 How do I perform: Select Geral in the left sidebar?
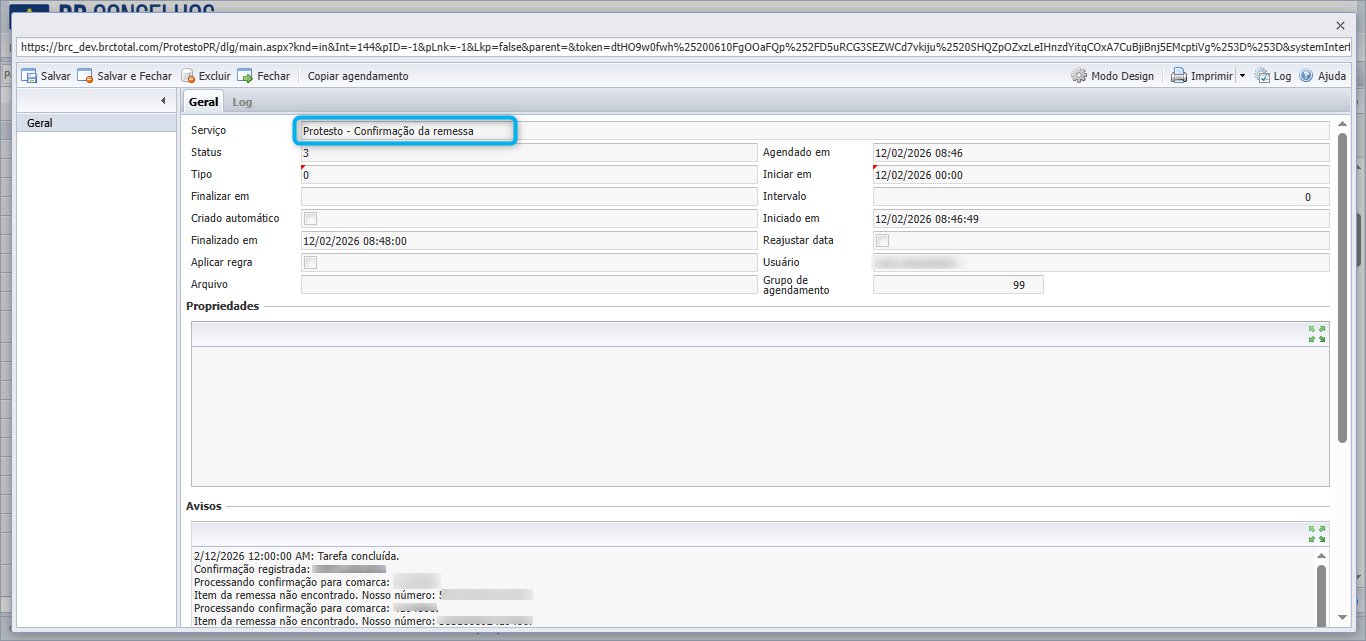click(x=97, y=123)
